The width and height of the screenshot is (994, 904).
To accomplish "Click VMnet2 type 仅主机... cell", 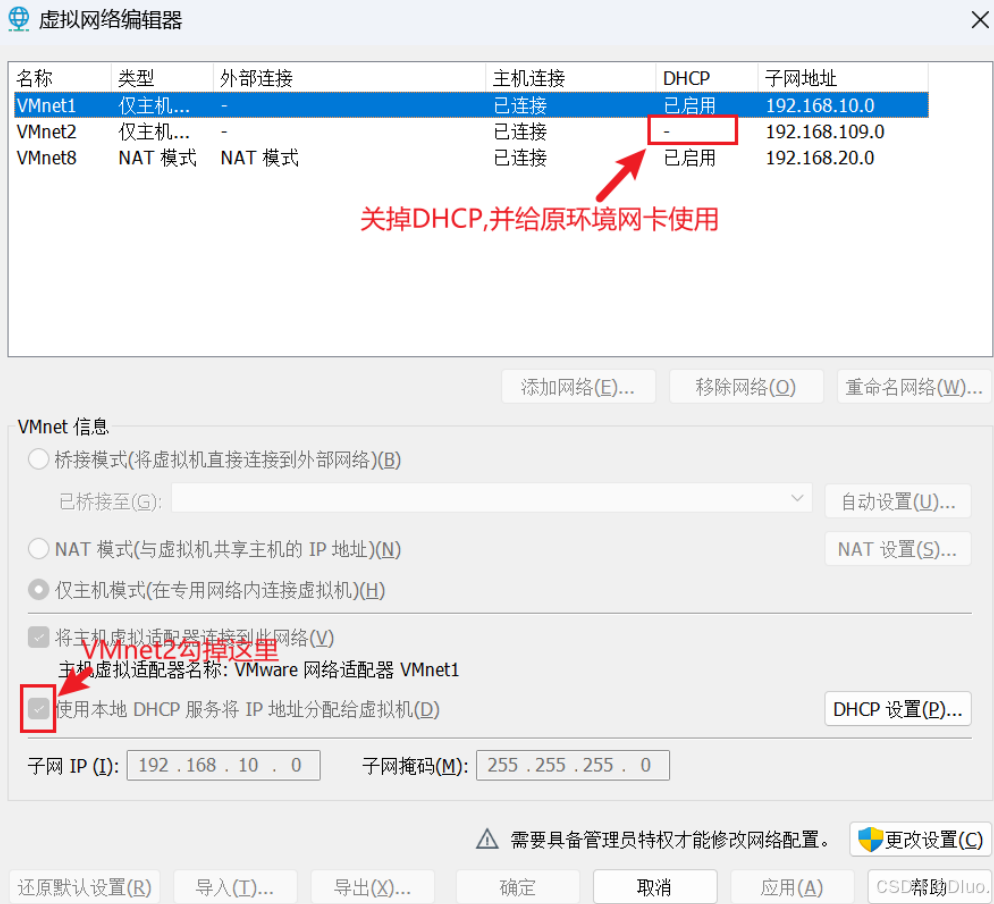I will (154, 131).
